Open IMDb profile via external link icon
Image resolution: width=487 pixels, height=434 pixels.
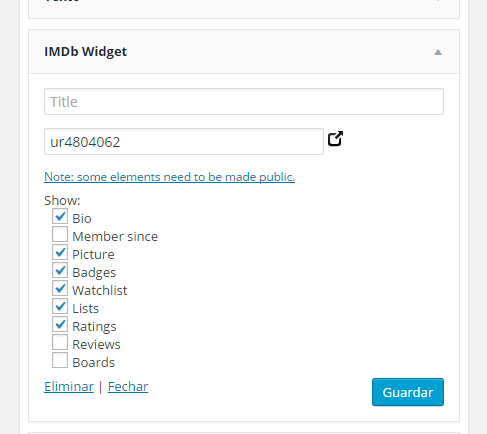coord(335,139)
